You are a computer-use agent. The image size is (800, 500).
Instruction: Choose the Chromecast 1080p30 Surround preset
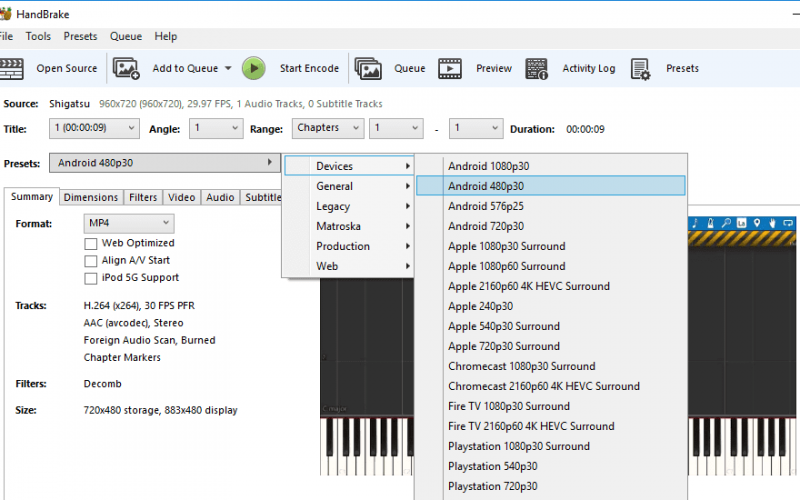[x=551, y=366]
